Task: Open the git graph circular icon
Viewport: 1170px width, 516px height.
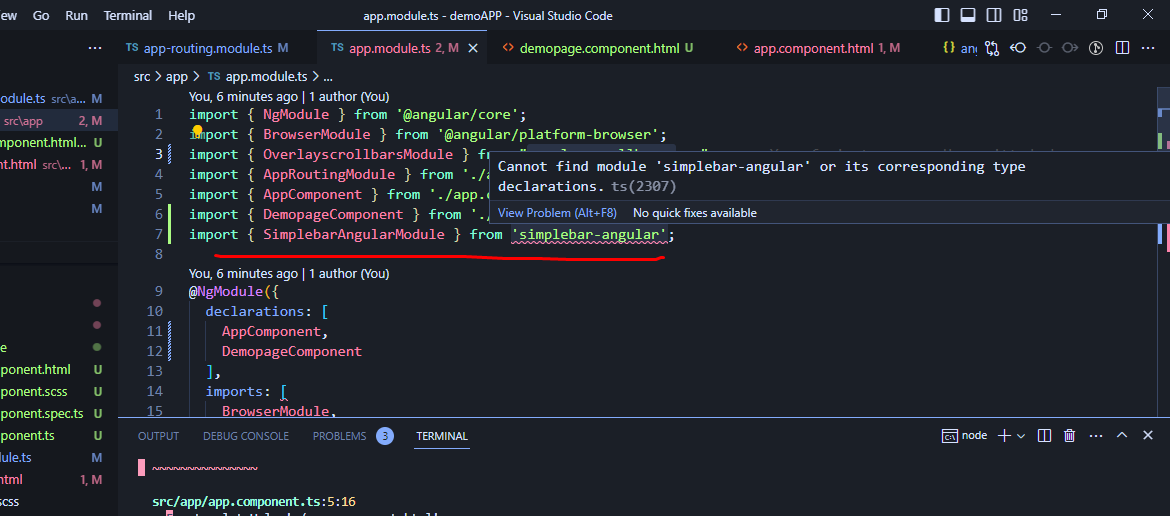Action: (1096, 48)
